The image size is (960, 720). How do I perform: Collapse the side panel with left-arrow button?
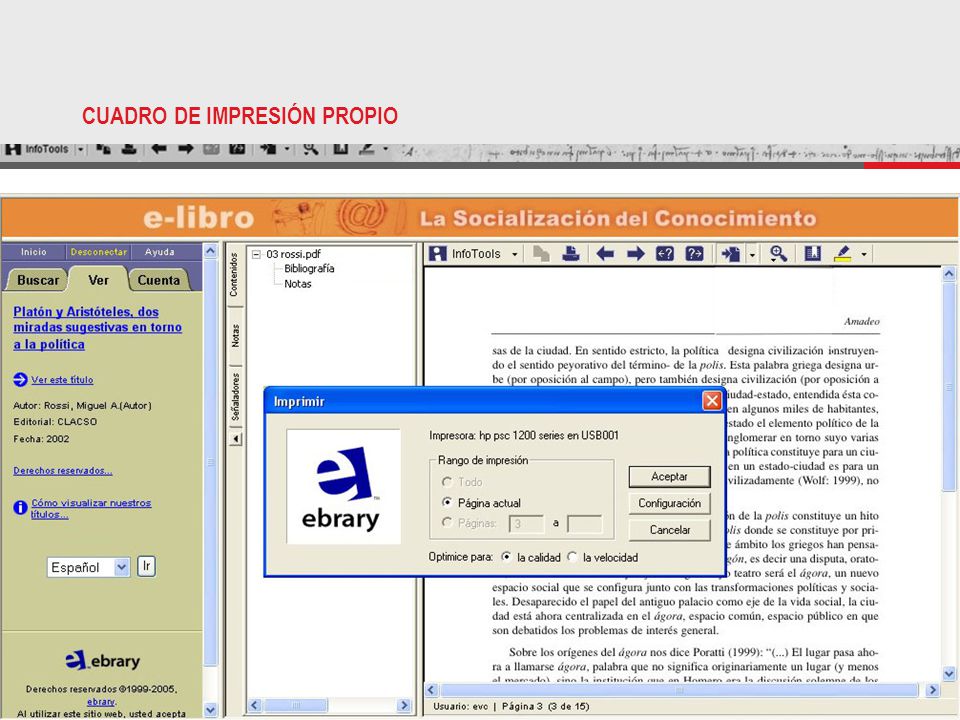(236, 438)
